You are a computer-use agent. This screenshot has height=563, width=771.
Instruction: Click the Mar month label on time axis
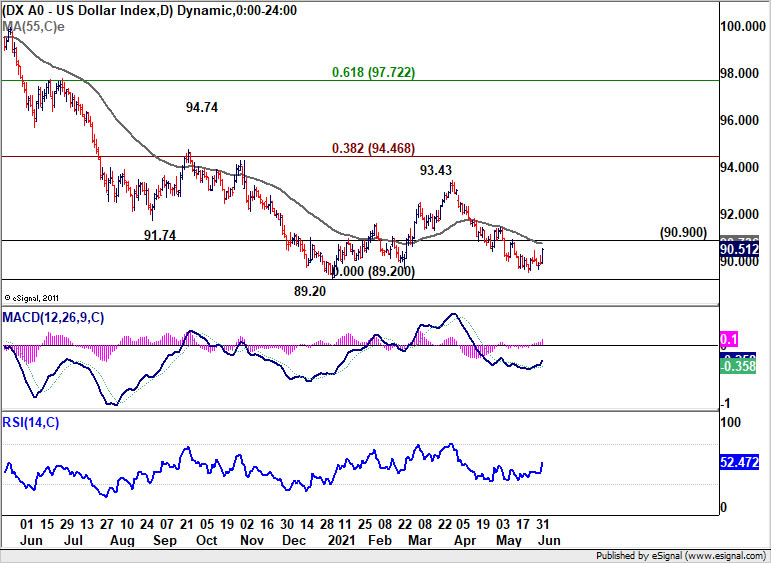tap(420, 540)
